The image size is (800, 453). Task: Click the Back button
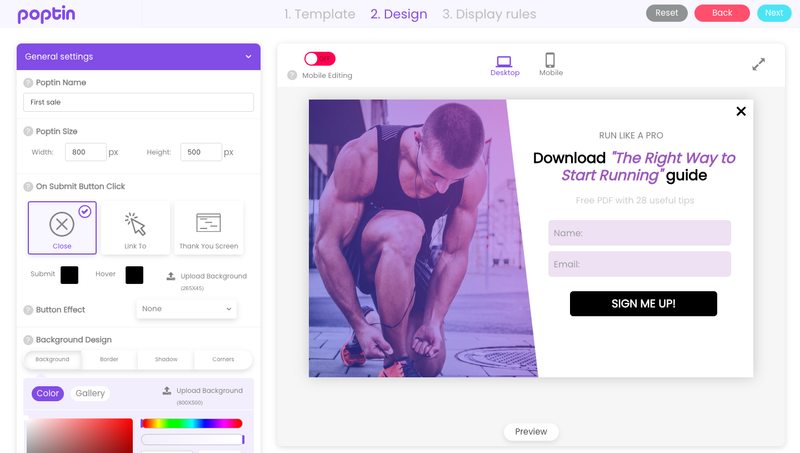tap(722, 13)
